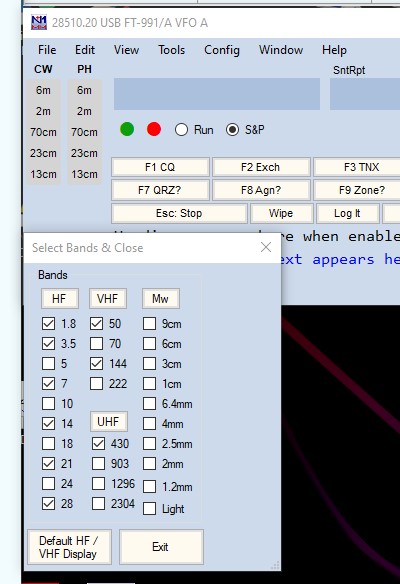
Task: Click the N1MM Logger application icon in title bar
Action: pos(39,23)
